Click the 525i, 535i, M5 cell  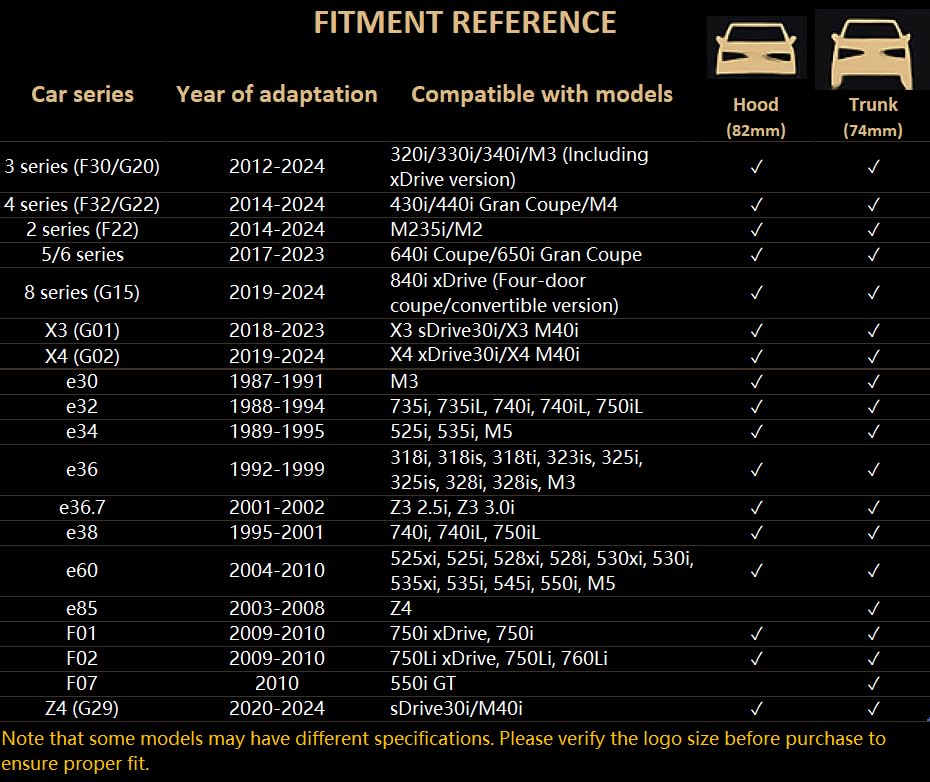(x=451, y=431)
